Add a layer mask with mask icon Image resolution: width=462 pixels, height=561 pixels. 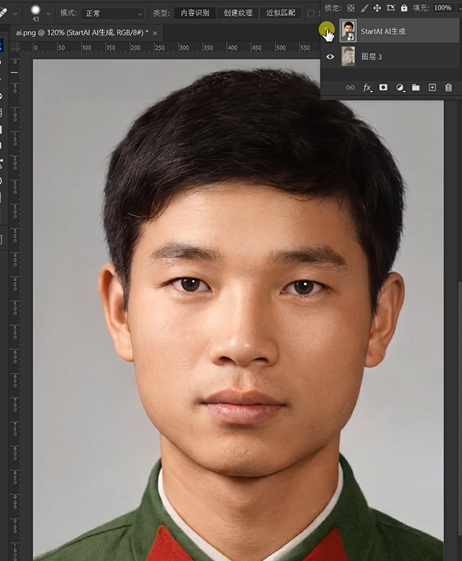click(383, 87)
